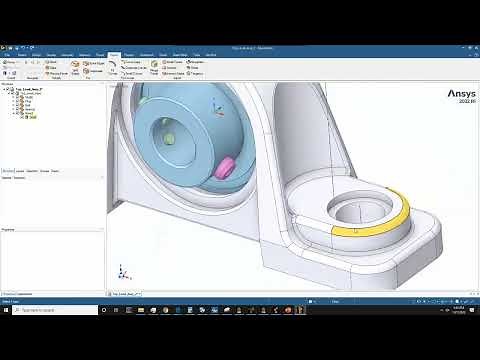Open the Structure panel tab
The image size is (480, 360).
[x=8, y=171]
